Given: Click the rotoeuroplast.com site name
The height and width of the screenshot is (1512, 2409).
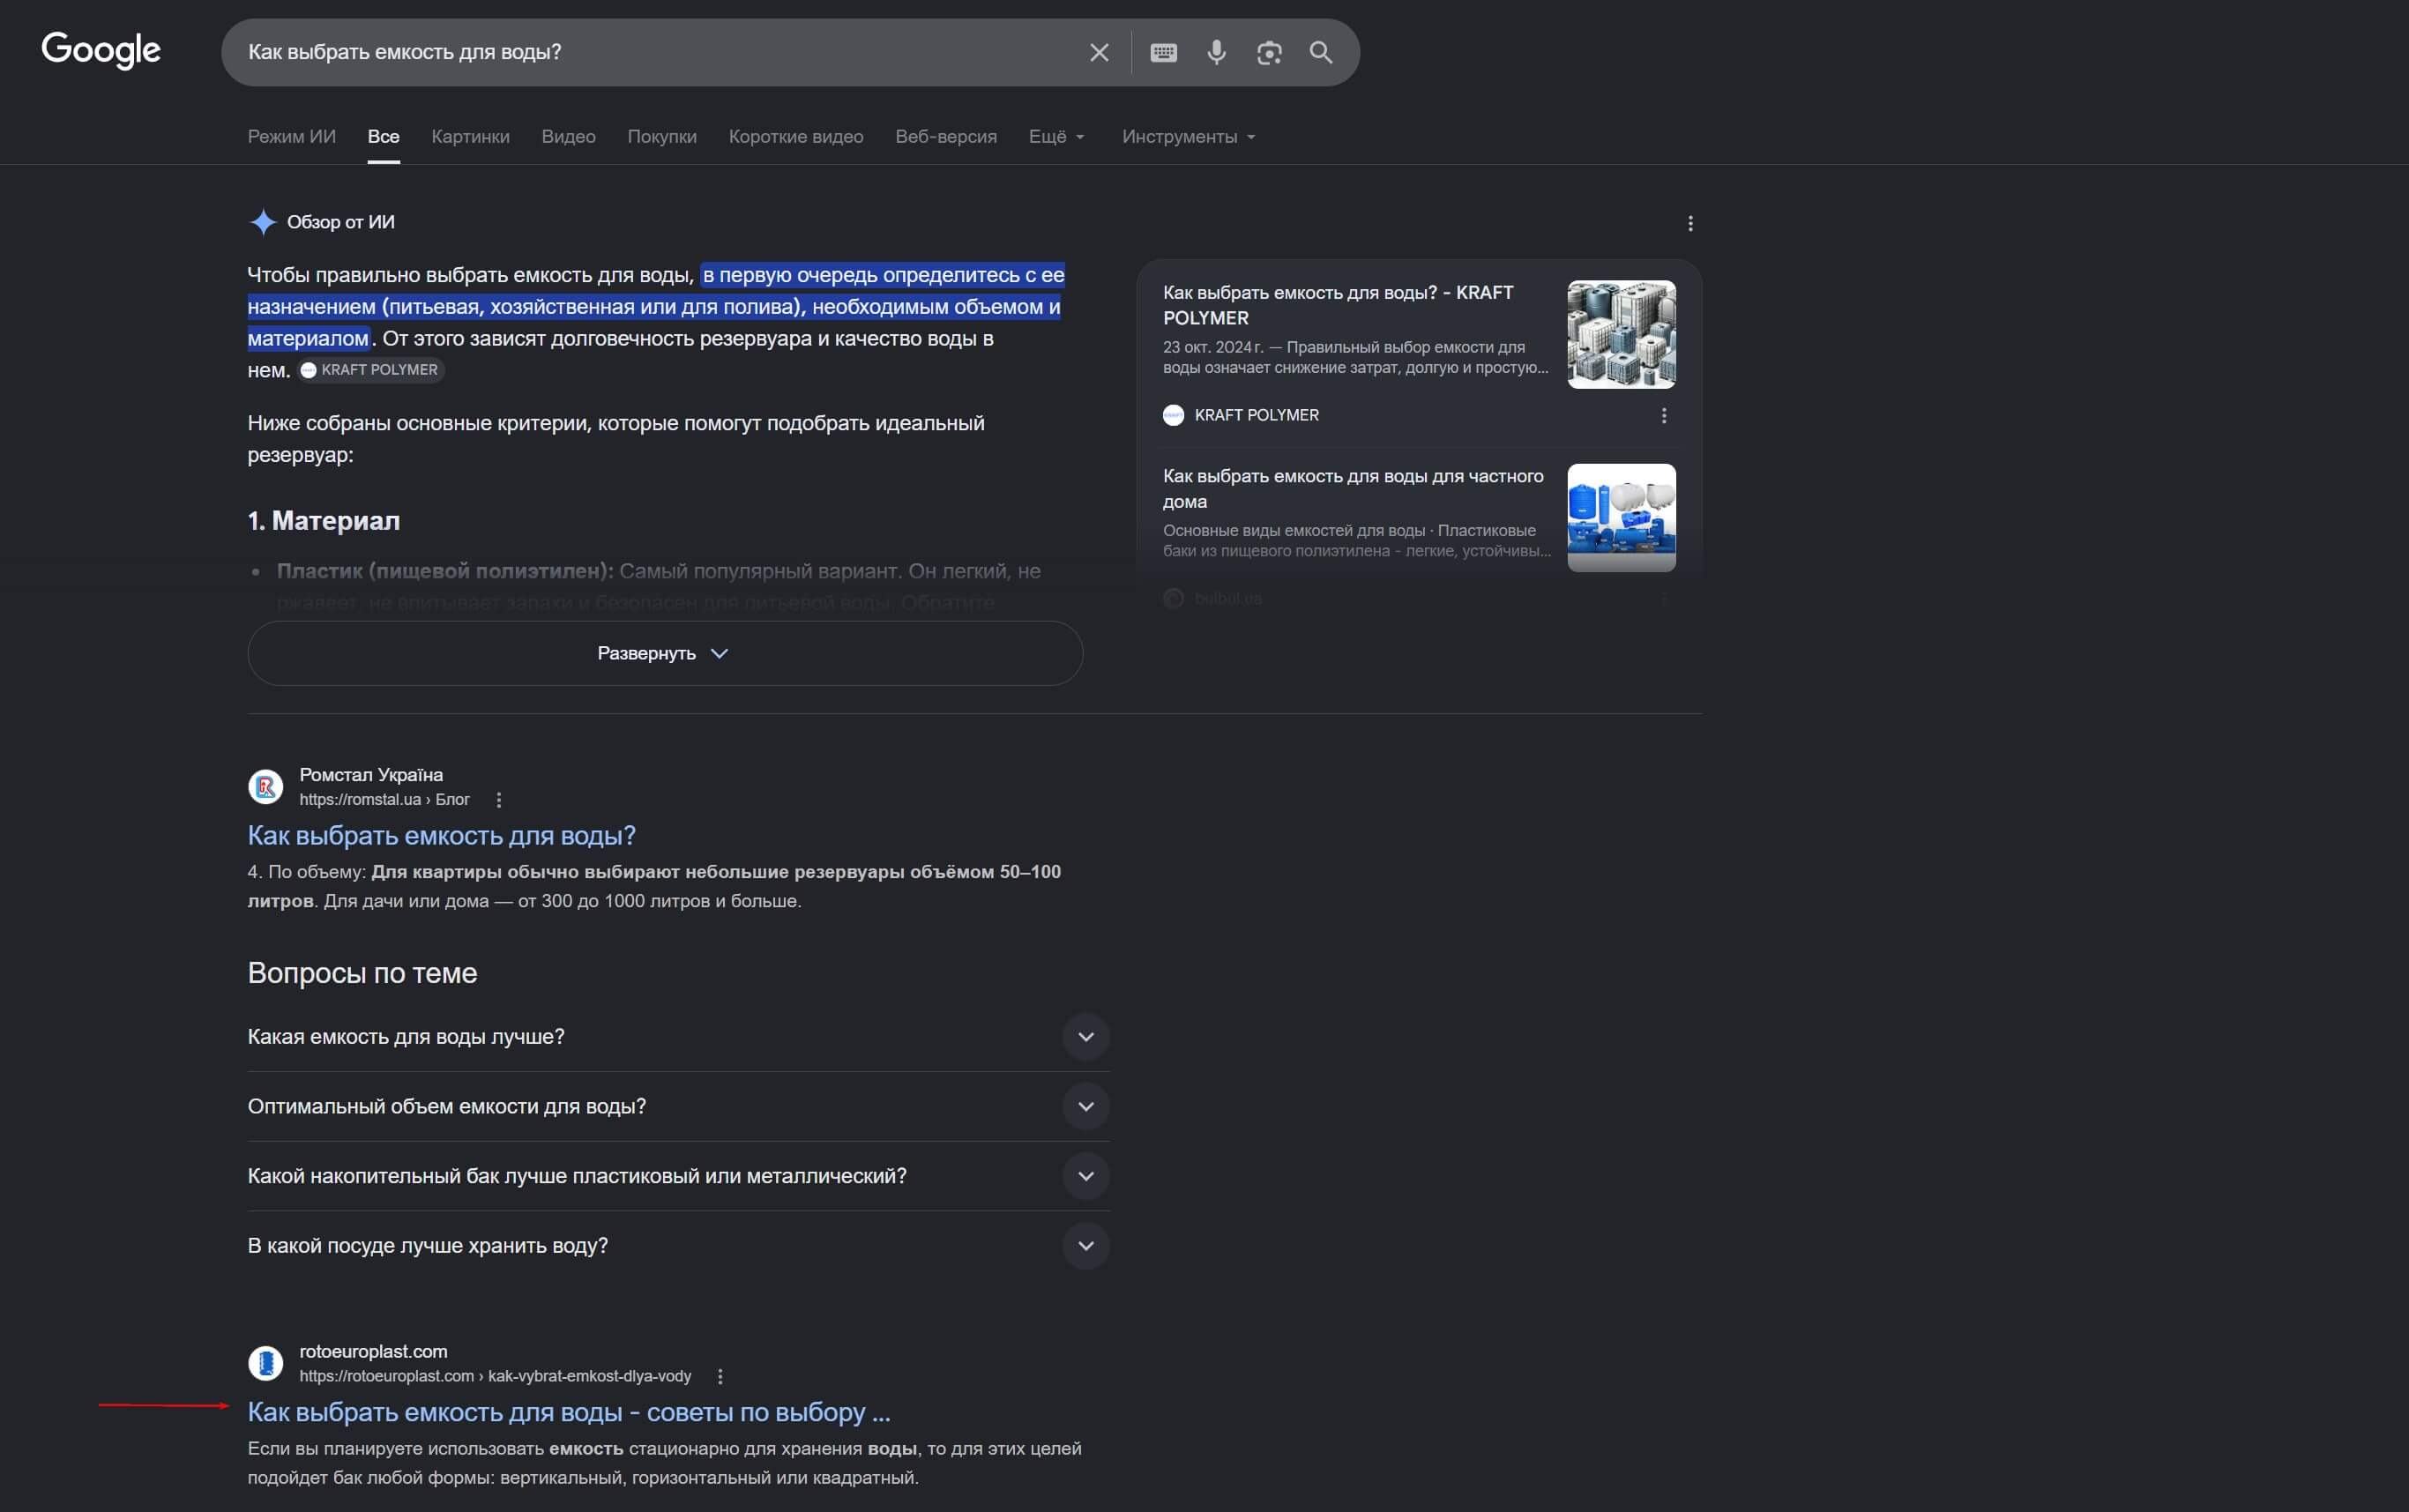Looking at the screenshot, I should pyautogui.click(x=373, y=1352).
